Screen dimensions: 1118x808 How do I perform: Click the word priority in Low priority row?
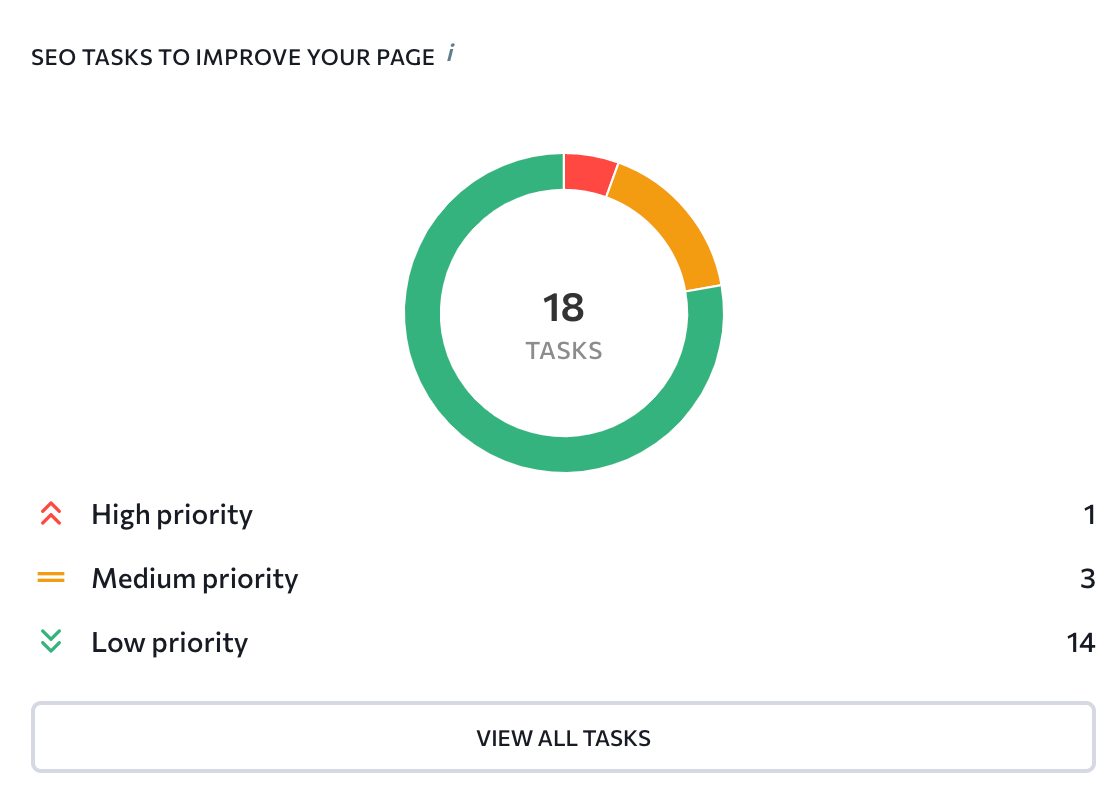[200, 644]
